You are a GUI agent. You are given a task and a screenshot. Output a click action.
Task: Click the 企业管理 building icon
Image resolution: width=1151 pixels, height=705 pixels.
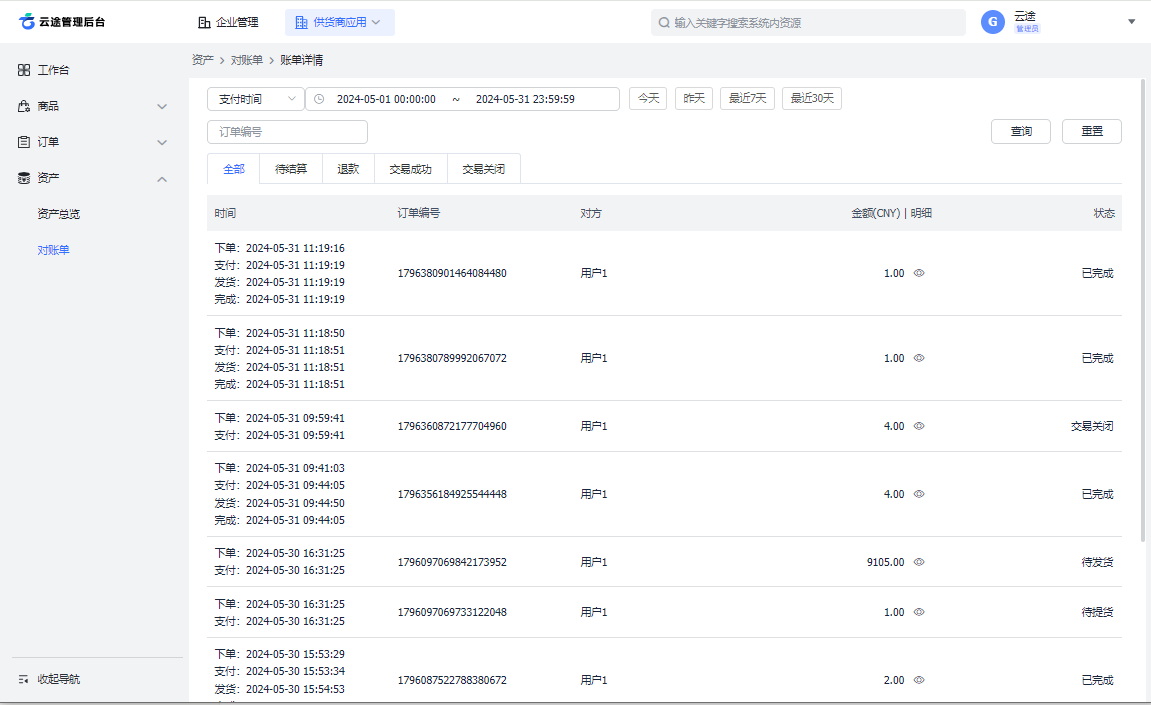(x=204, y=22)
